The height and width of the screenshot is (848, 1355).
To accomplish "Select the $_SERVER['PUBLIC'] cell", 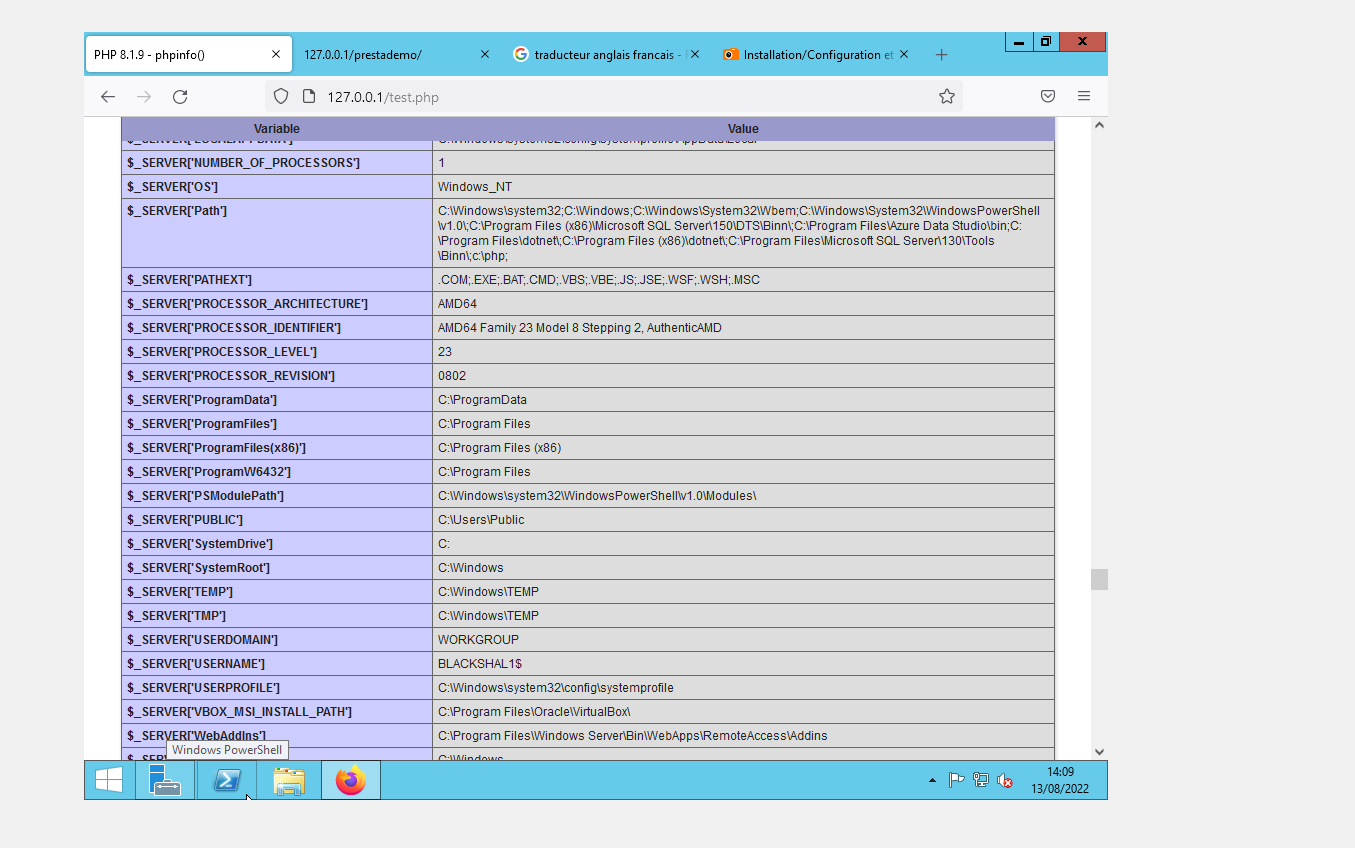I will pos(277,520).
